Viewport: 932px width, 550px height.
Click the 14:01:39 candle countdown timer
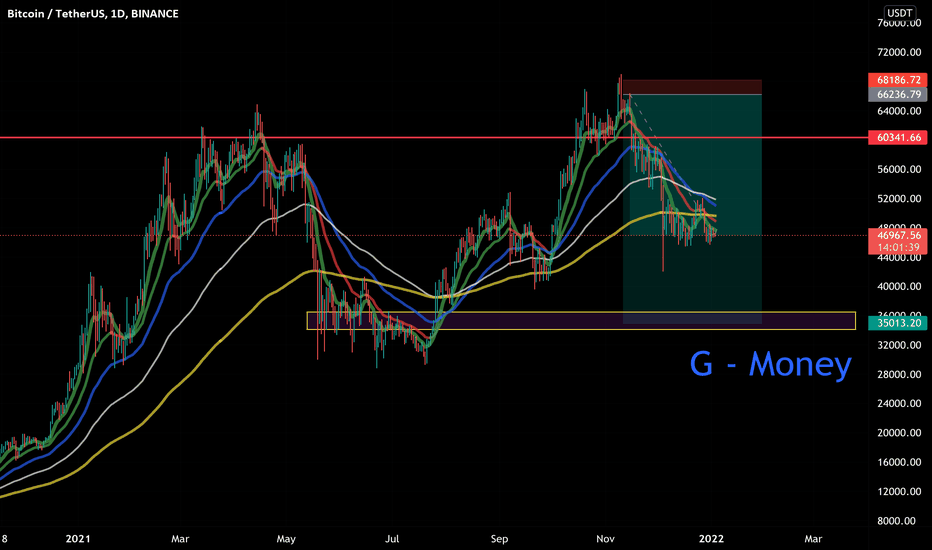[x=898, y=247]
